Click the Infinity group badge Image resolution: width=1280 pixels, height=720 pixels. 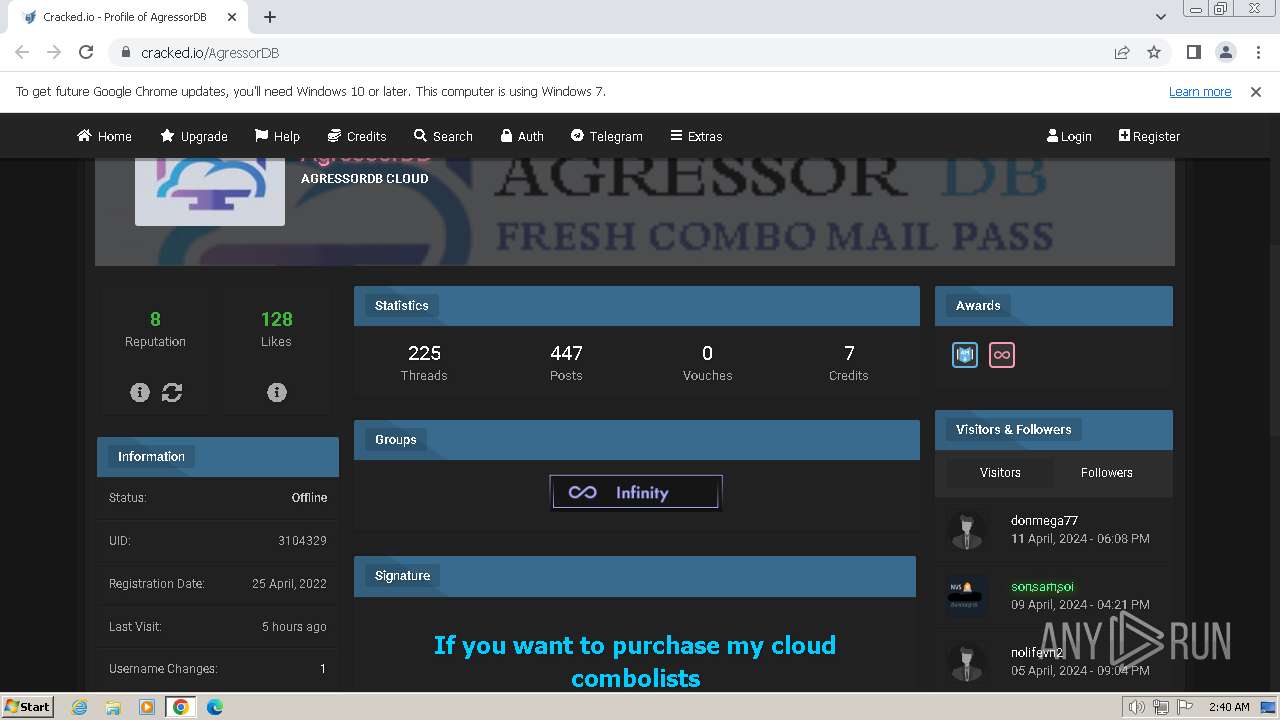tap(636, 492)
